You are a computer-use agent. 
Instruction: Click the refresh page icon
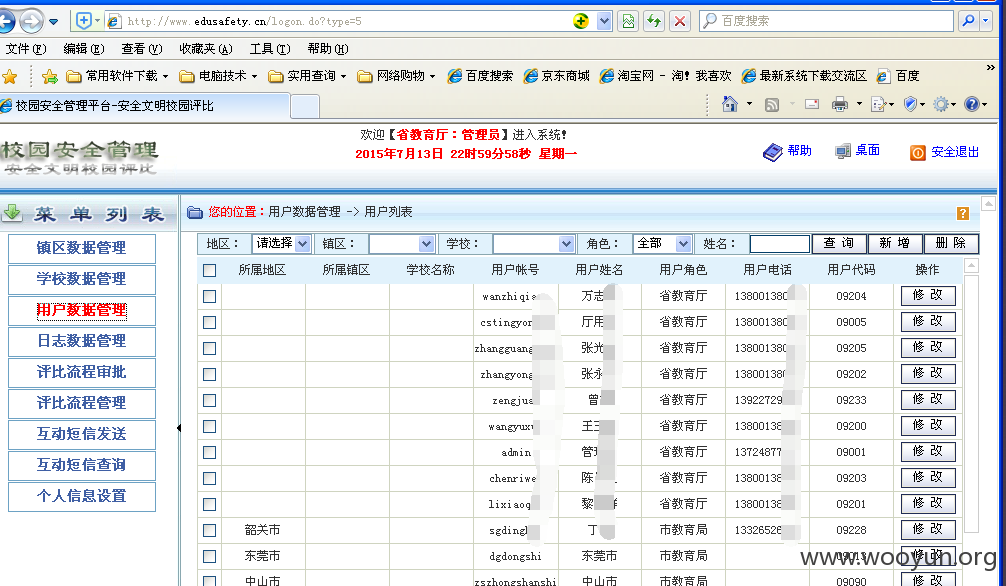(654, 21)
